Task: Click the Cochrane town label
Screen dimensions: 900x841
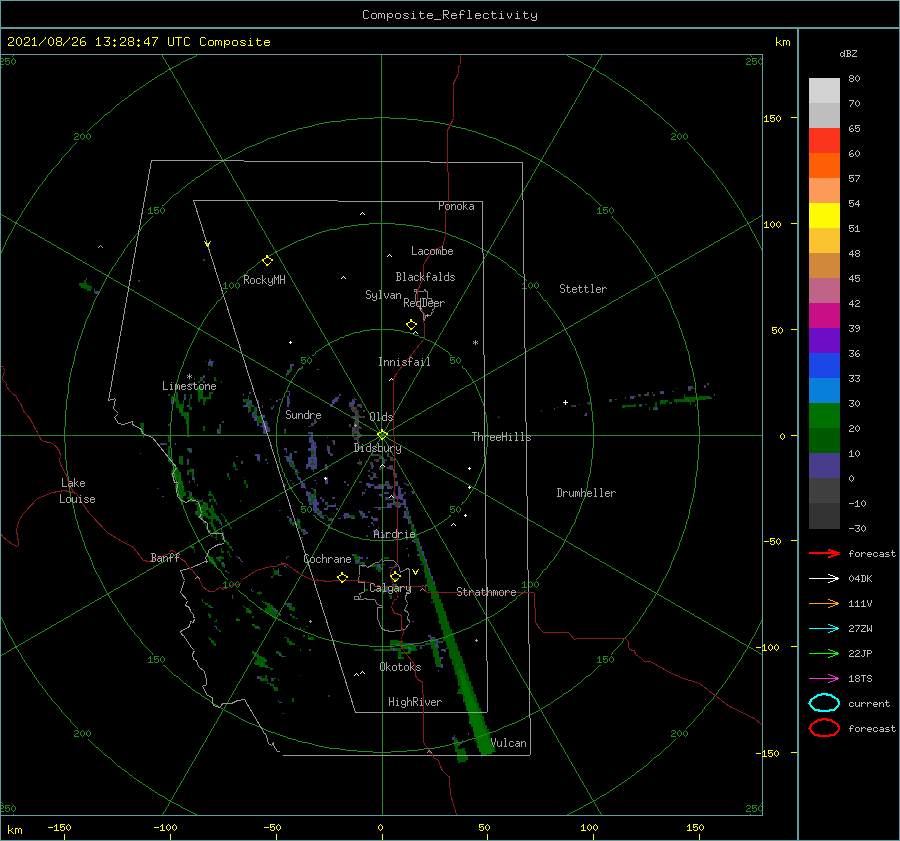Action: click(327, 559)
